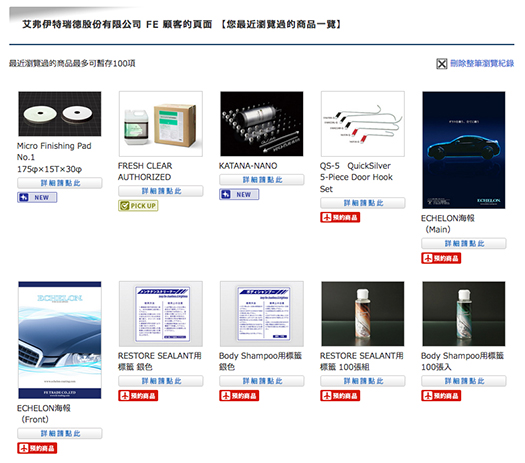The width and height of the screenshot is (525, 463).
Task: Open details button for Micro Finishing Pad No.1
Action: 60,183
